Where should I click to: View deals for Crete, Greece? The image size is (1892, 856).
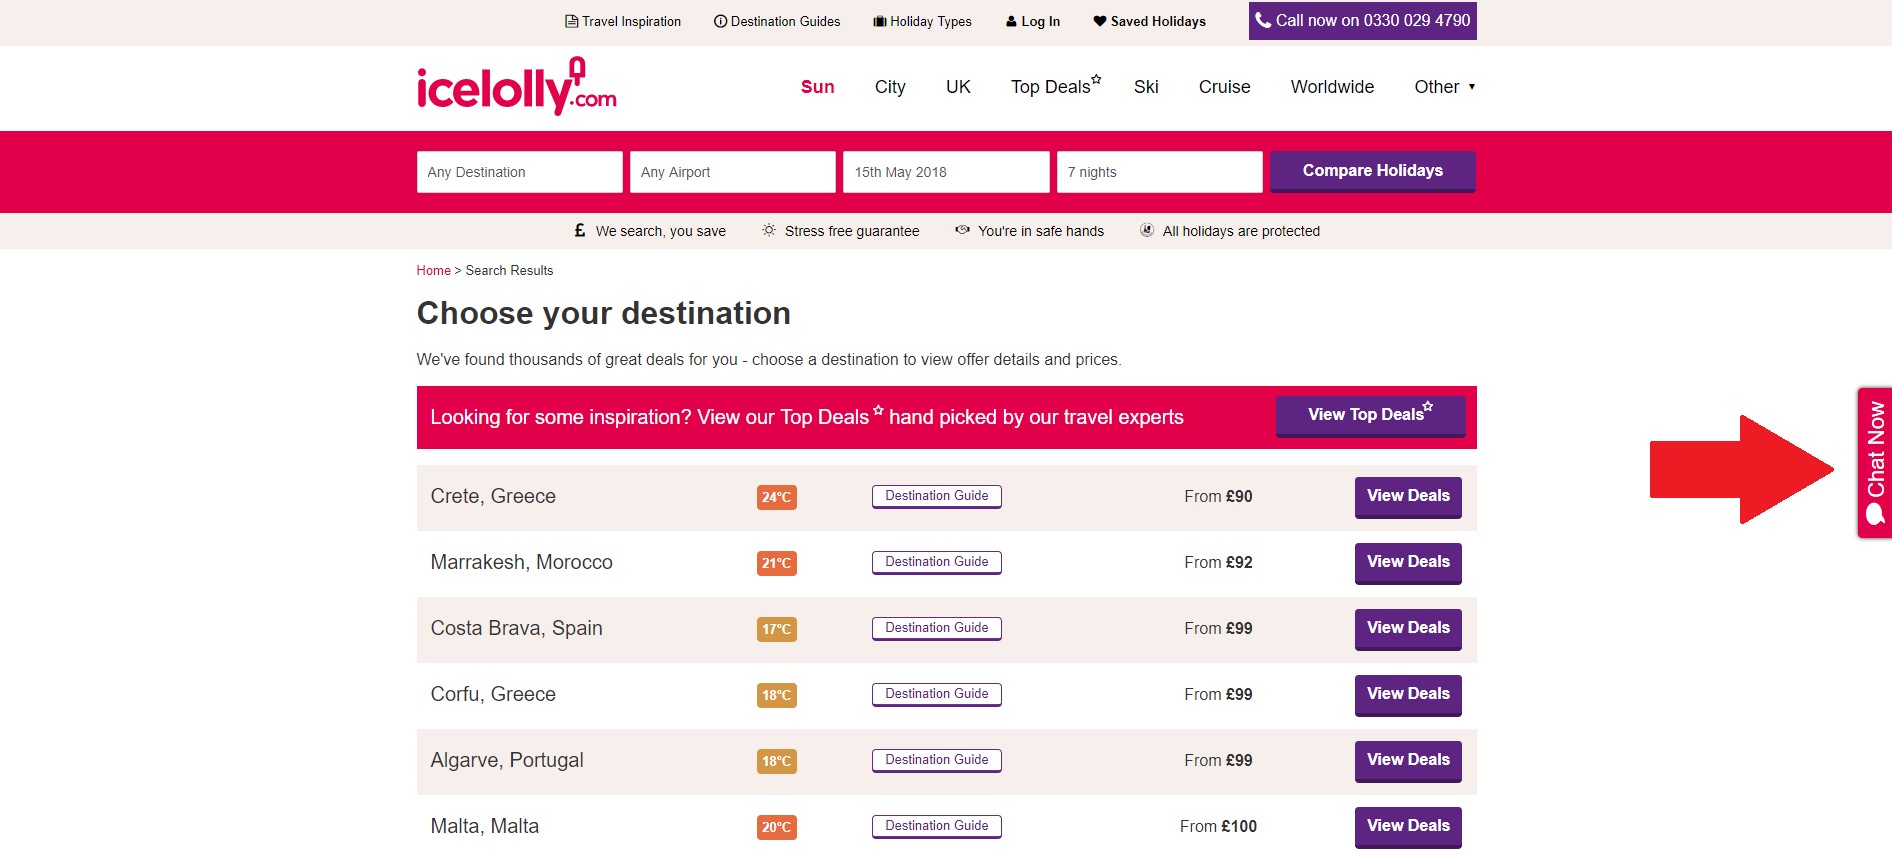[x=1408, y=497]
